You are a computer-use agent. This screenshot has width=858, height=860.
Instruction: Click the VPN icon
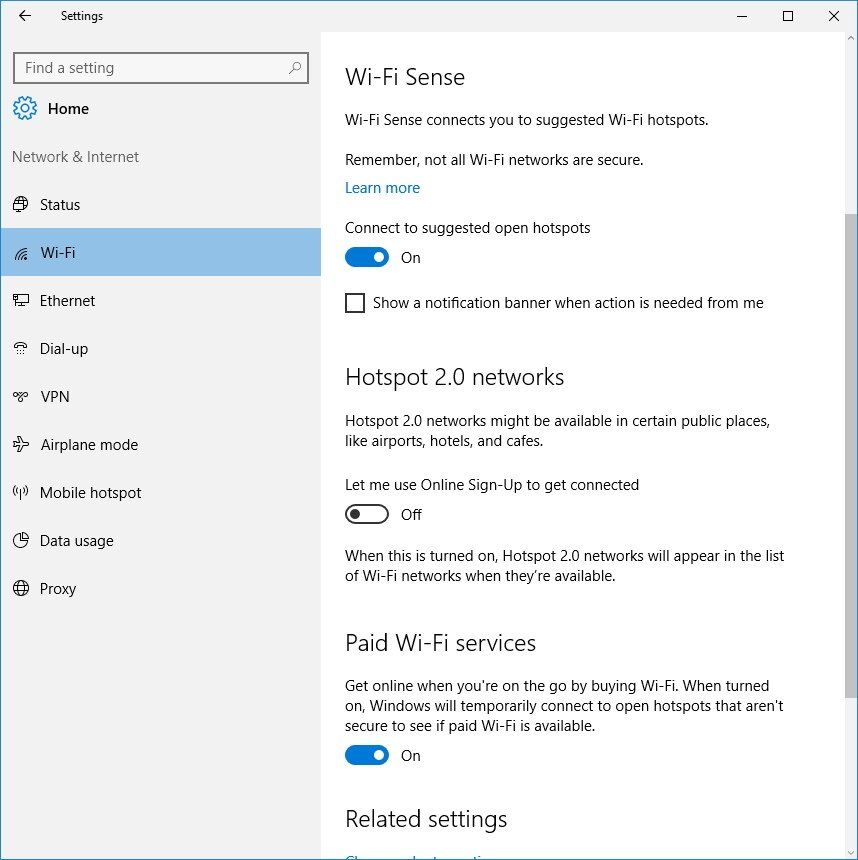point(20,396)
